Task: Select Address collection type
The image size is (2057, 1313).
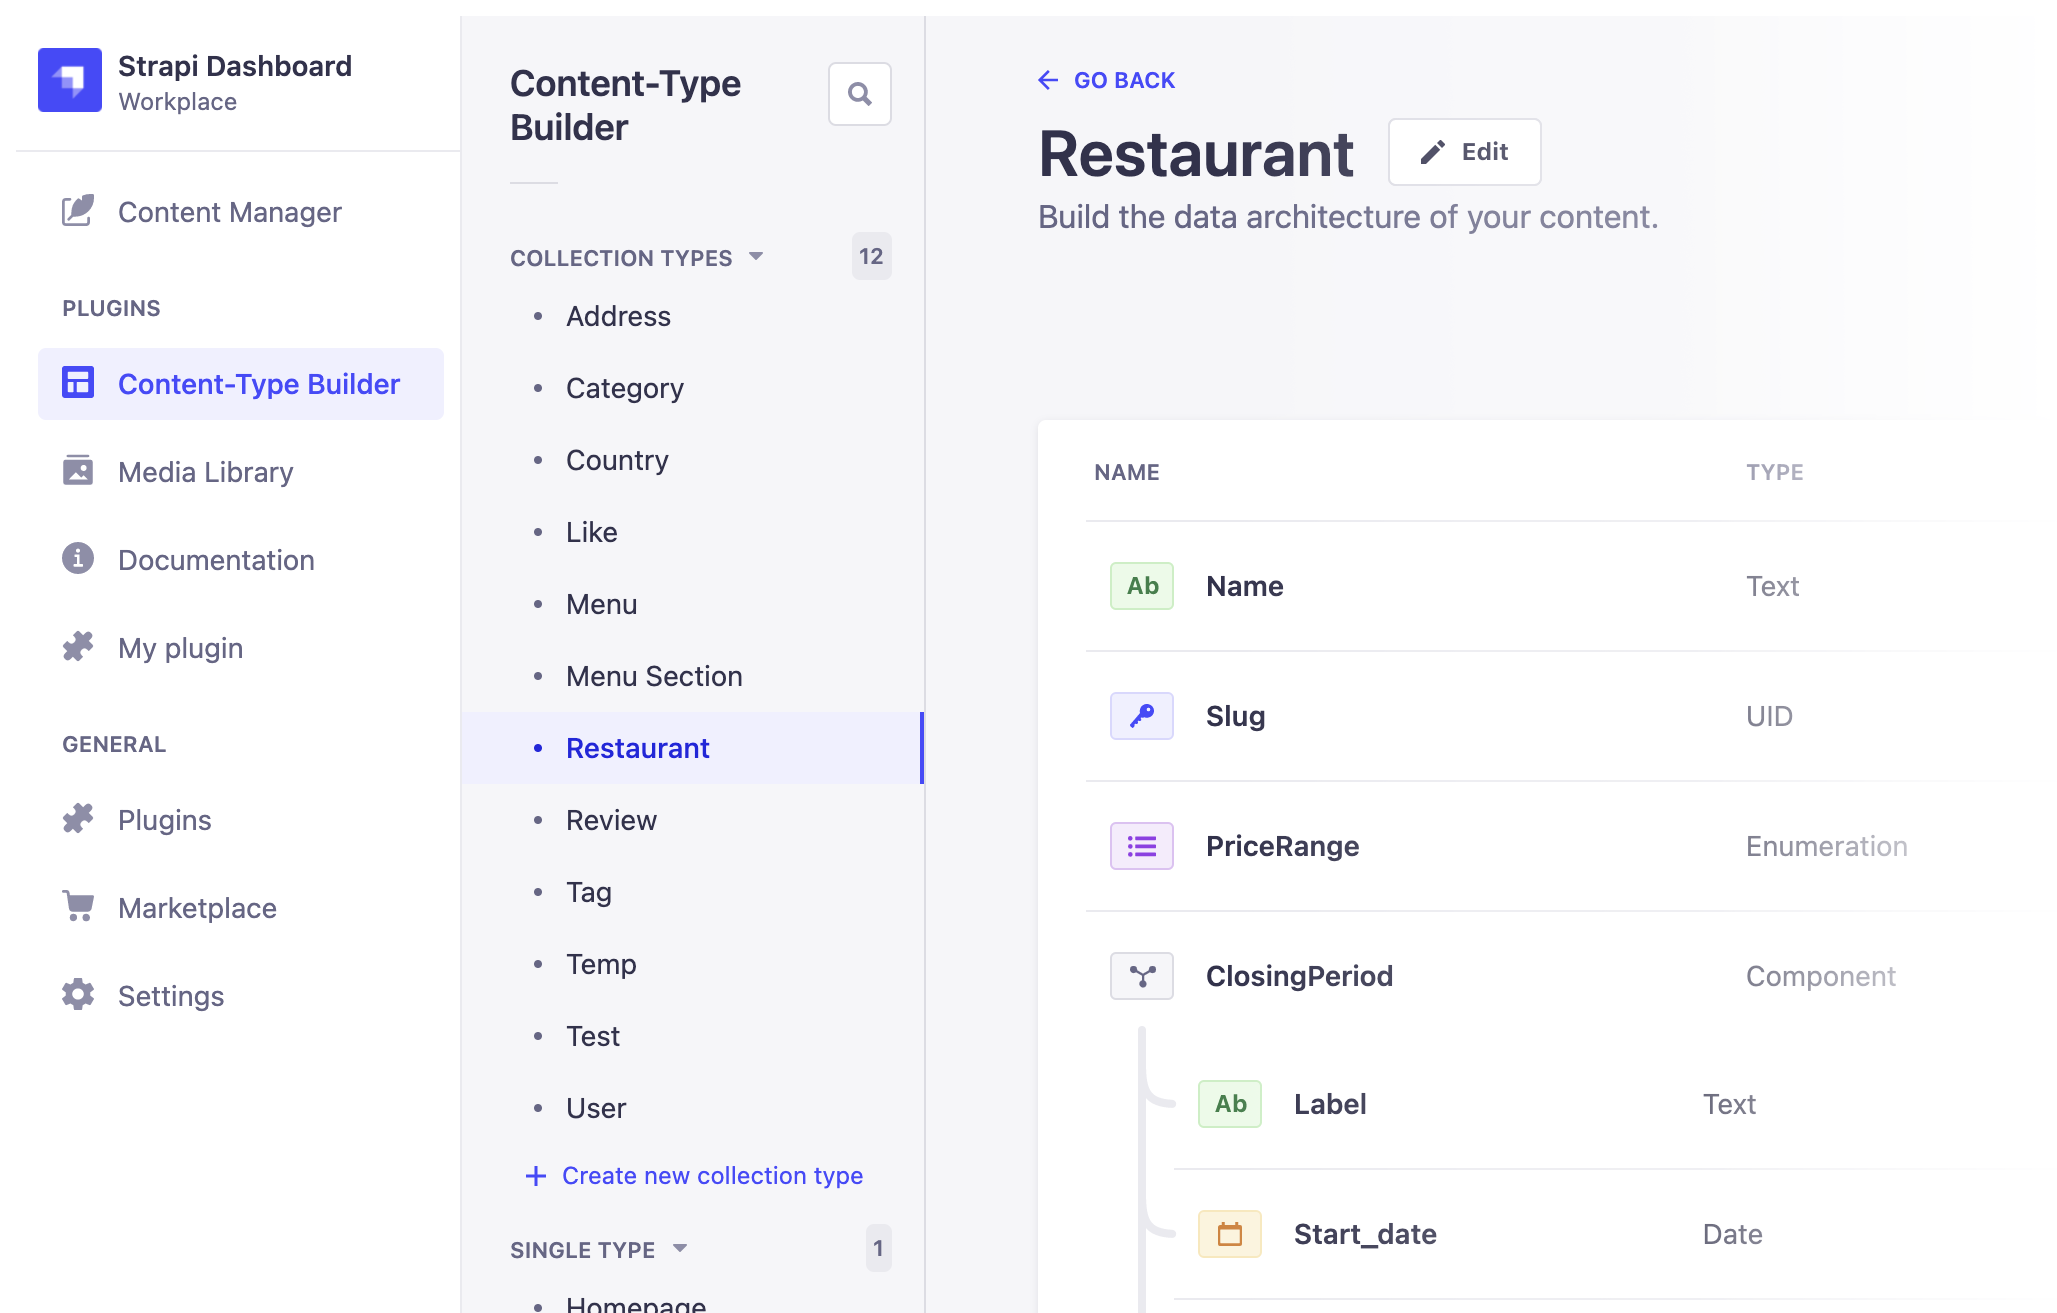Action: (x=692, y=316)
